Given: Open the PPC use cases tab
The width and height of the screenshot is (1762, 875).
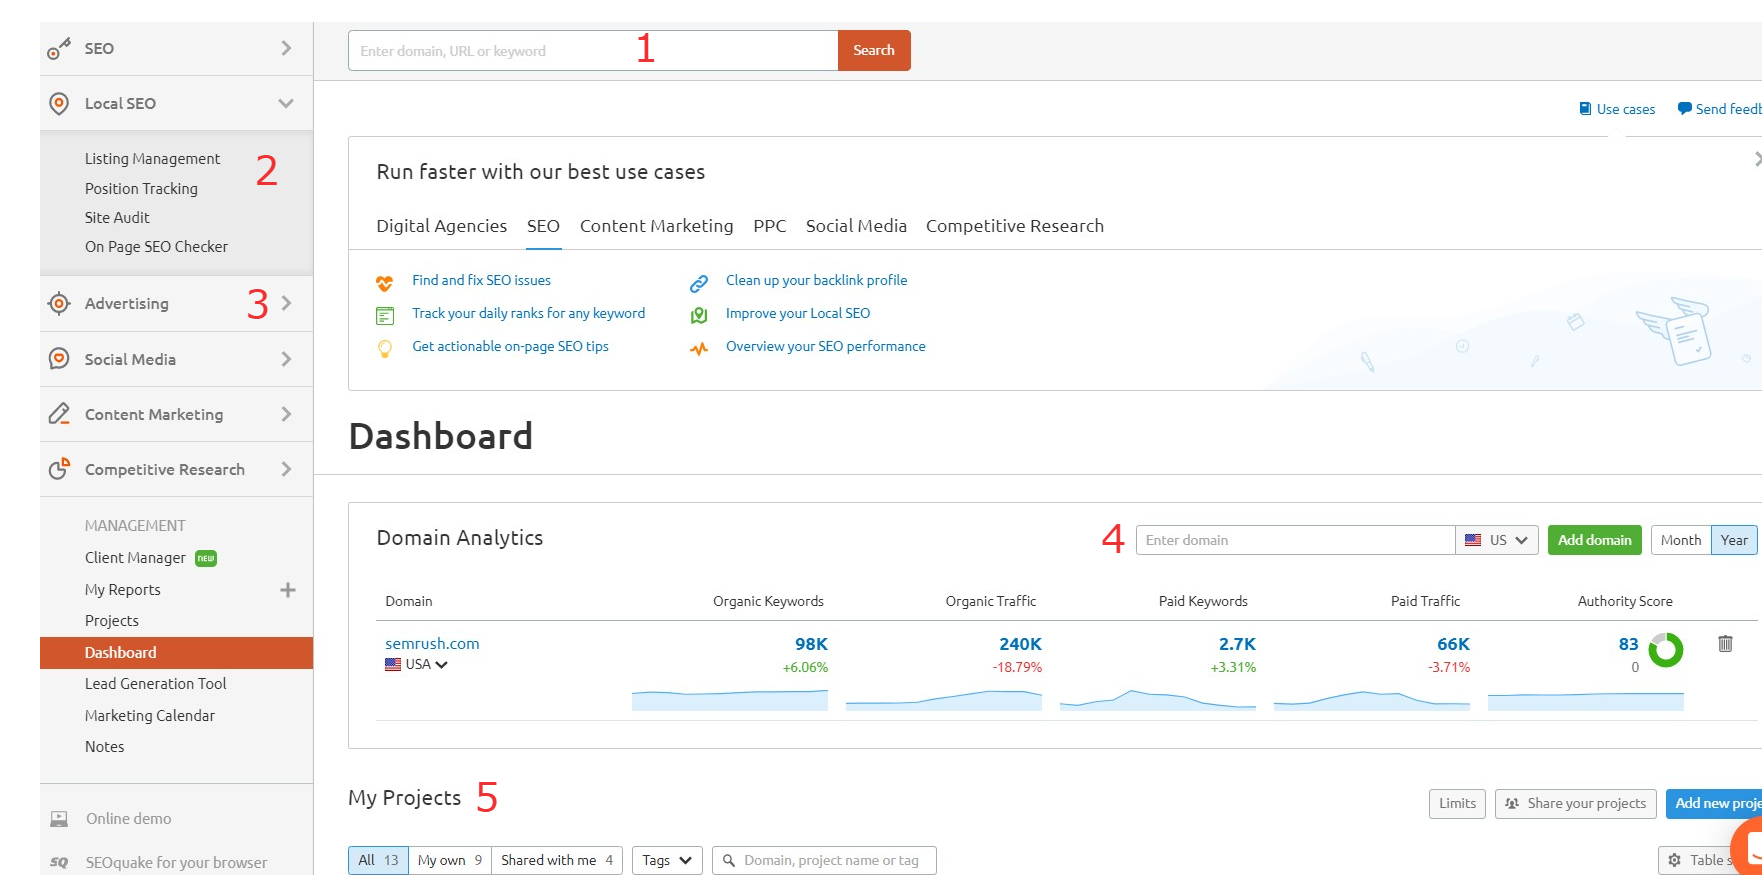Looking at the screenshot, I should point(769,226).
